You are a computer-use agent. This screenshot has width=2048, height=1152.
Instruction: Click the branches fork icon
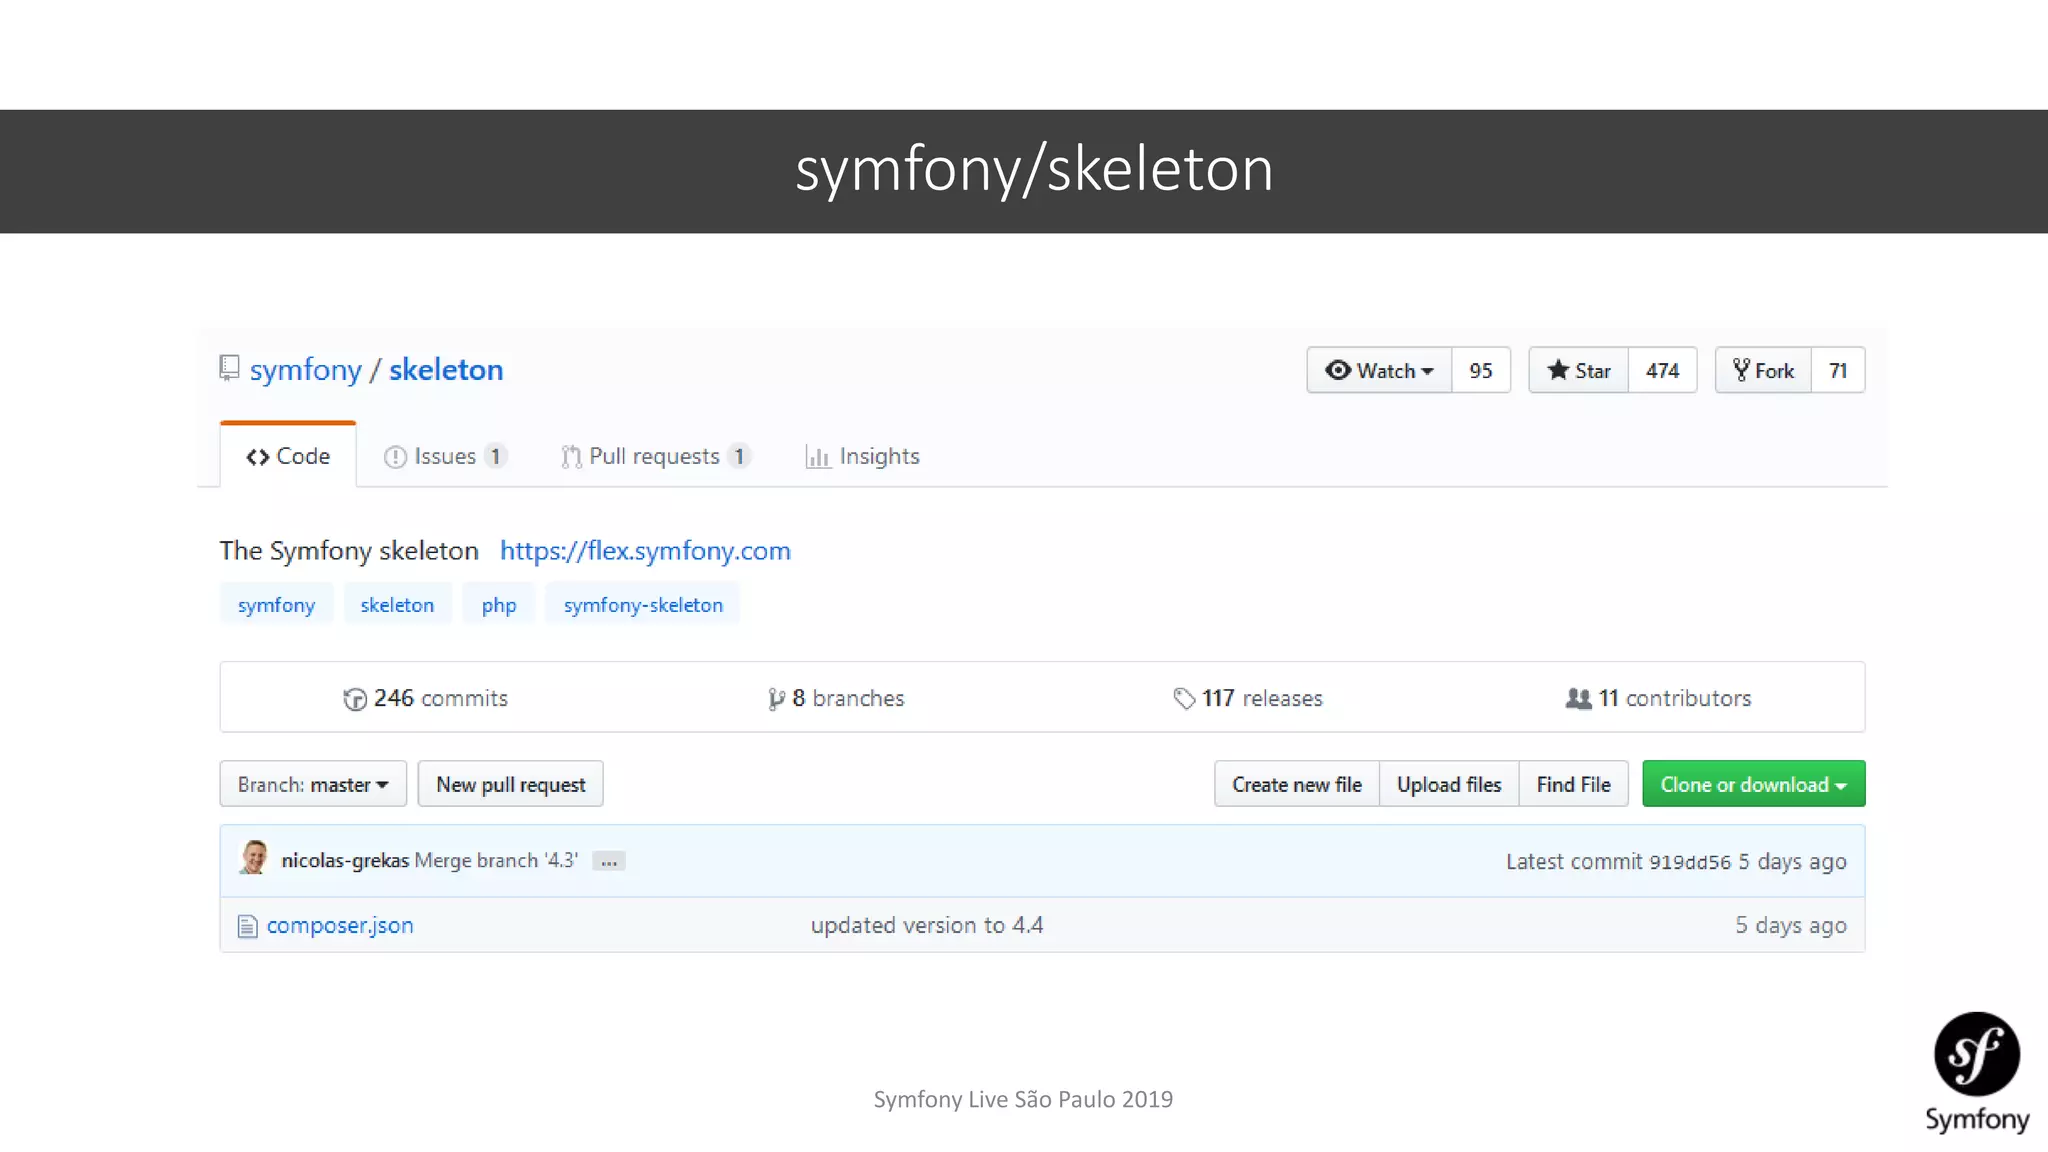tap(776, 699)
